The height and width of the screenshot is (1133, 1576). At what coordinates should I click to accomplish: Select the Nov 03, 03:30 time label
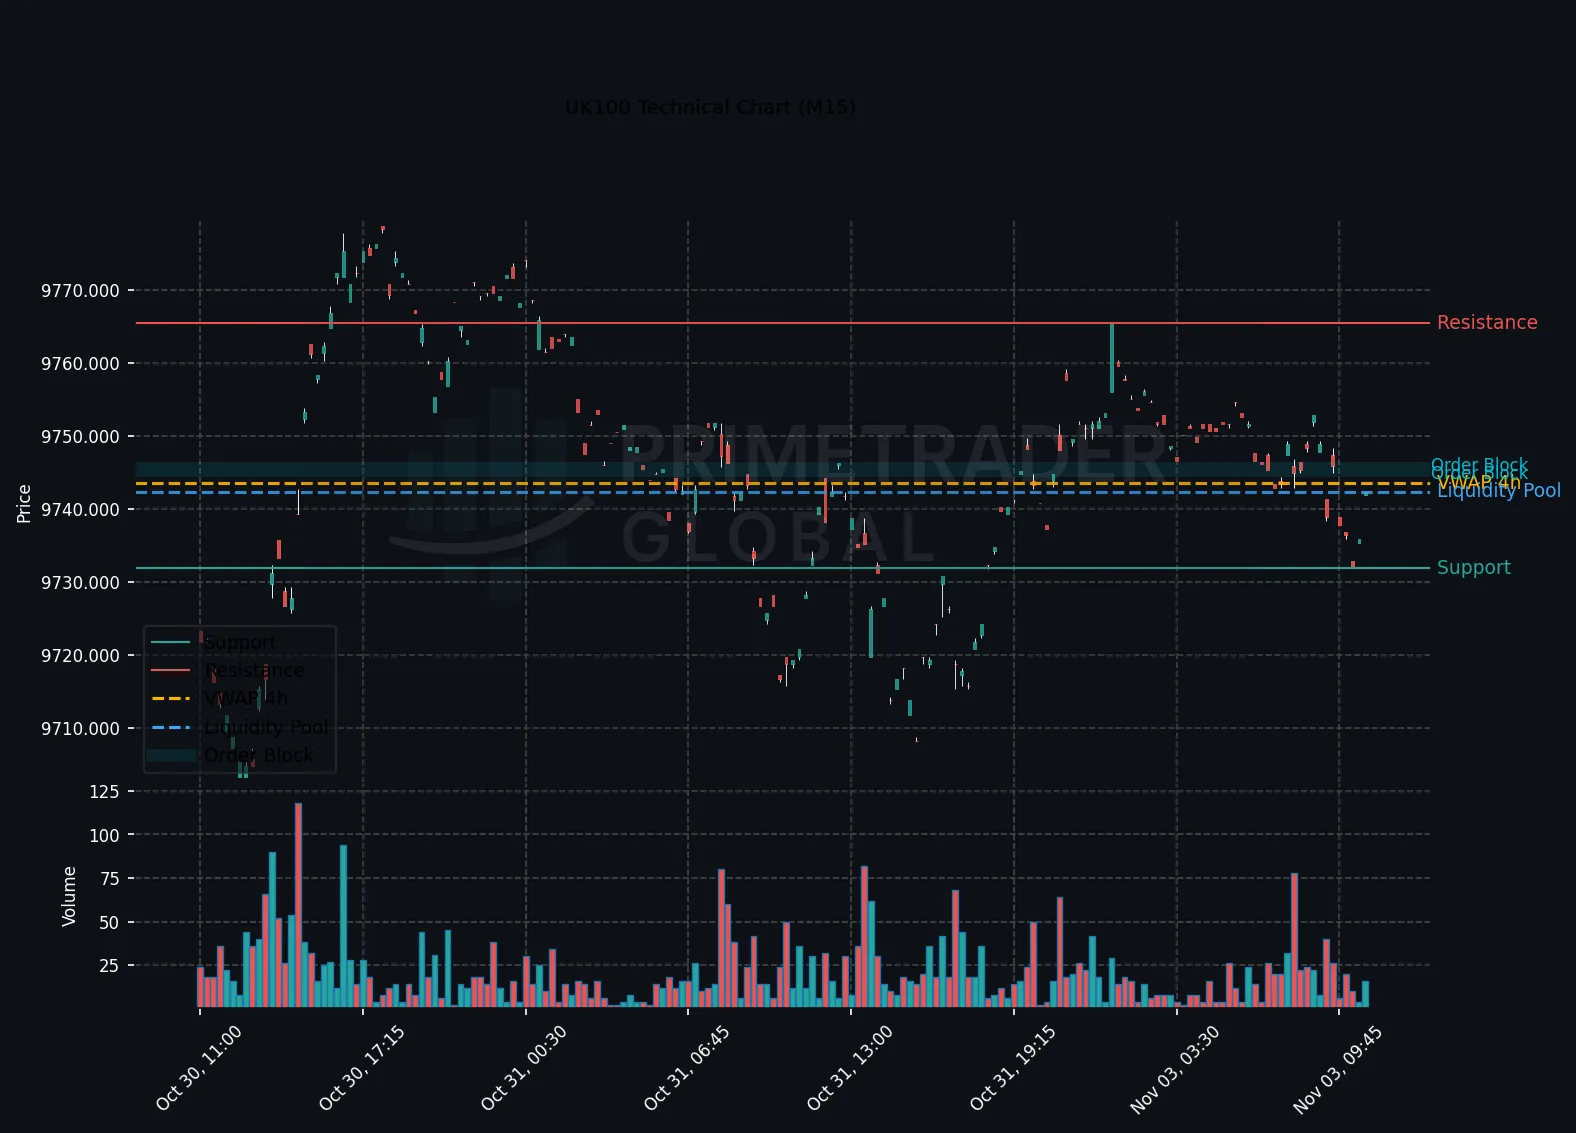1175,1069
